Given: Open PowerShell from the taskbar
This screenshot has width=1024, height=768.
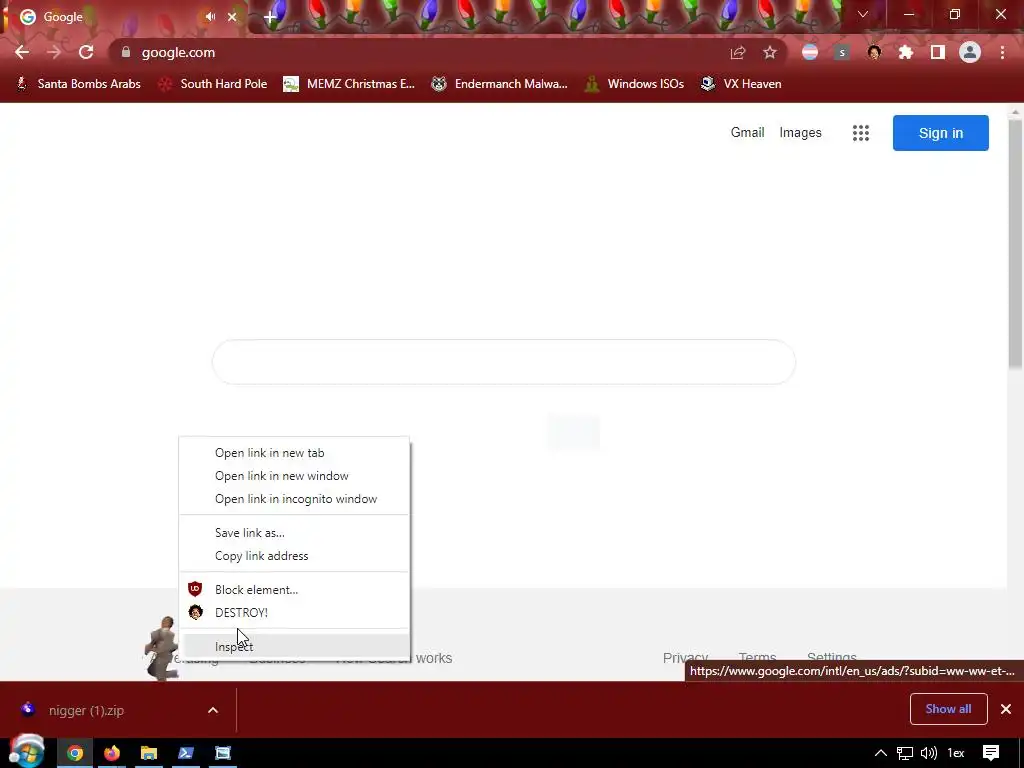Looking at the screenshot, I should (x=186, y=753).
